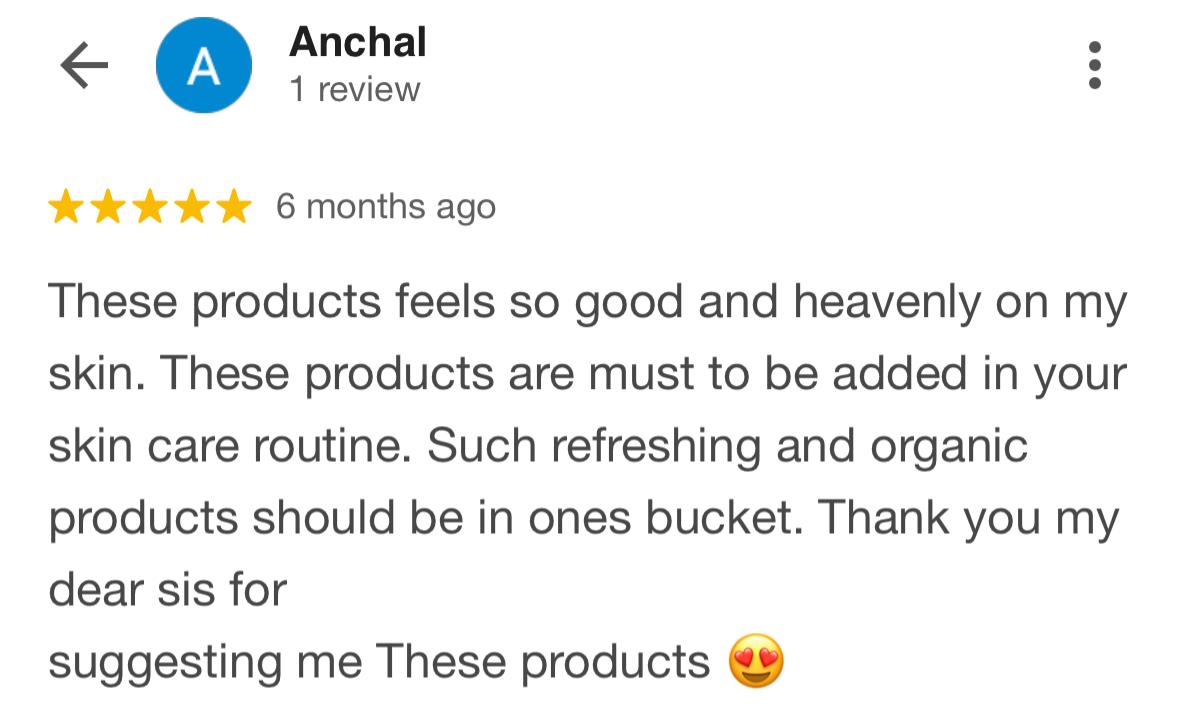Go back using the left arrow
Screen dimensions: 1179x717
[84, 66]
